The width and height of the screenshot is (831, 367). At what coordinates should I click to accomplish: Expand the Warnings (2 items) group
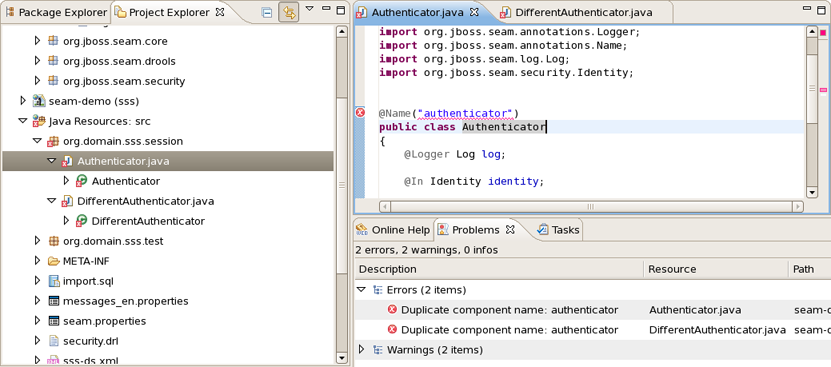pos(361,349)
